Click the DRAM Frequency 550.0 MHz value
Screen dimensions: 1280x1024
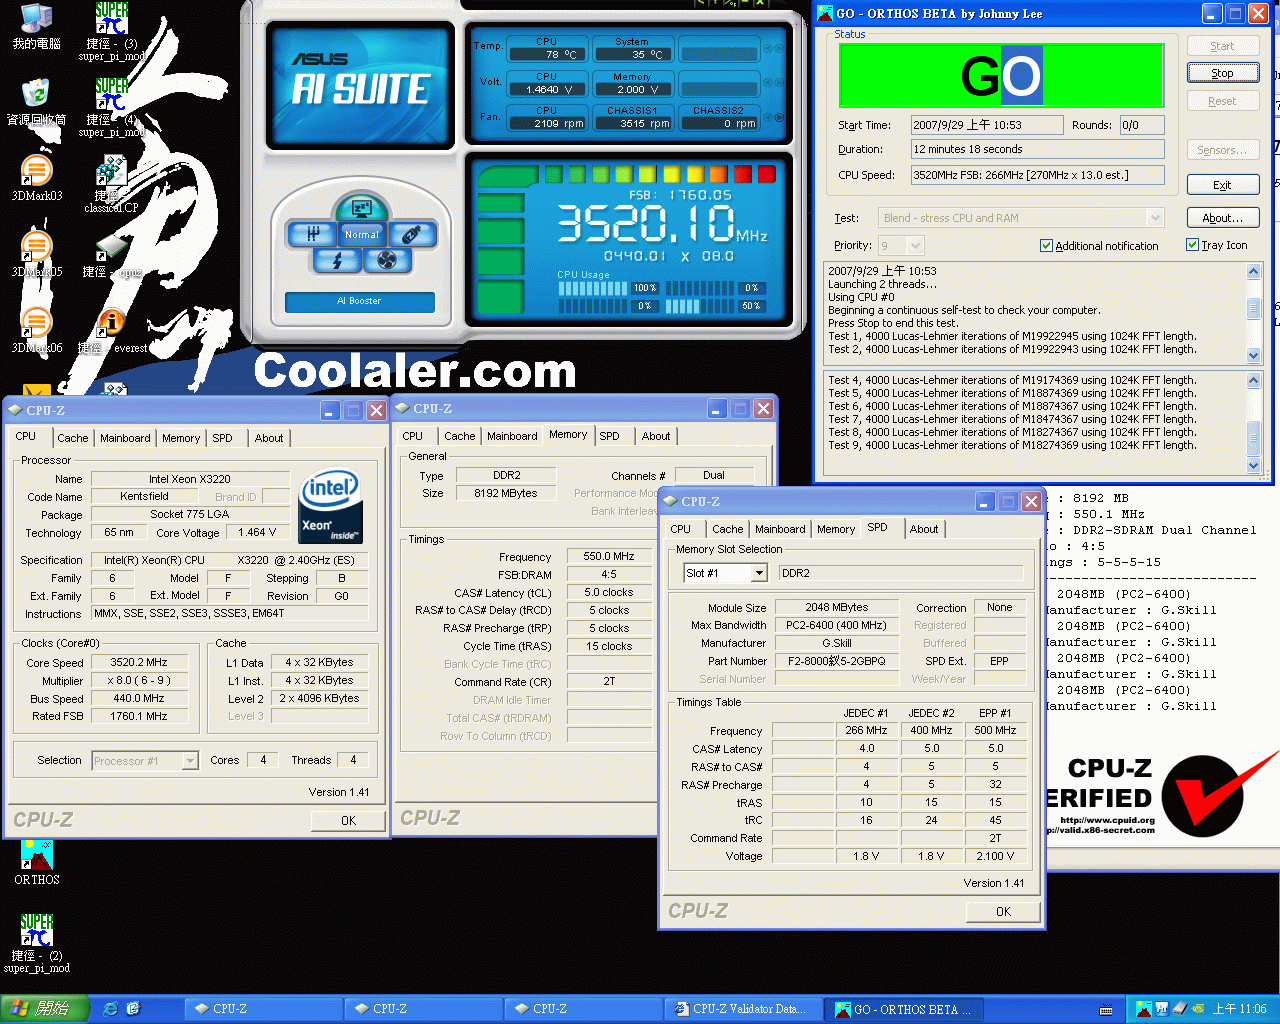coord(609,556)
